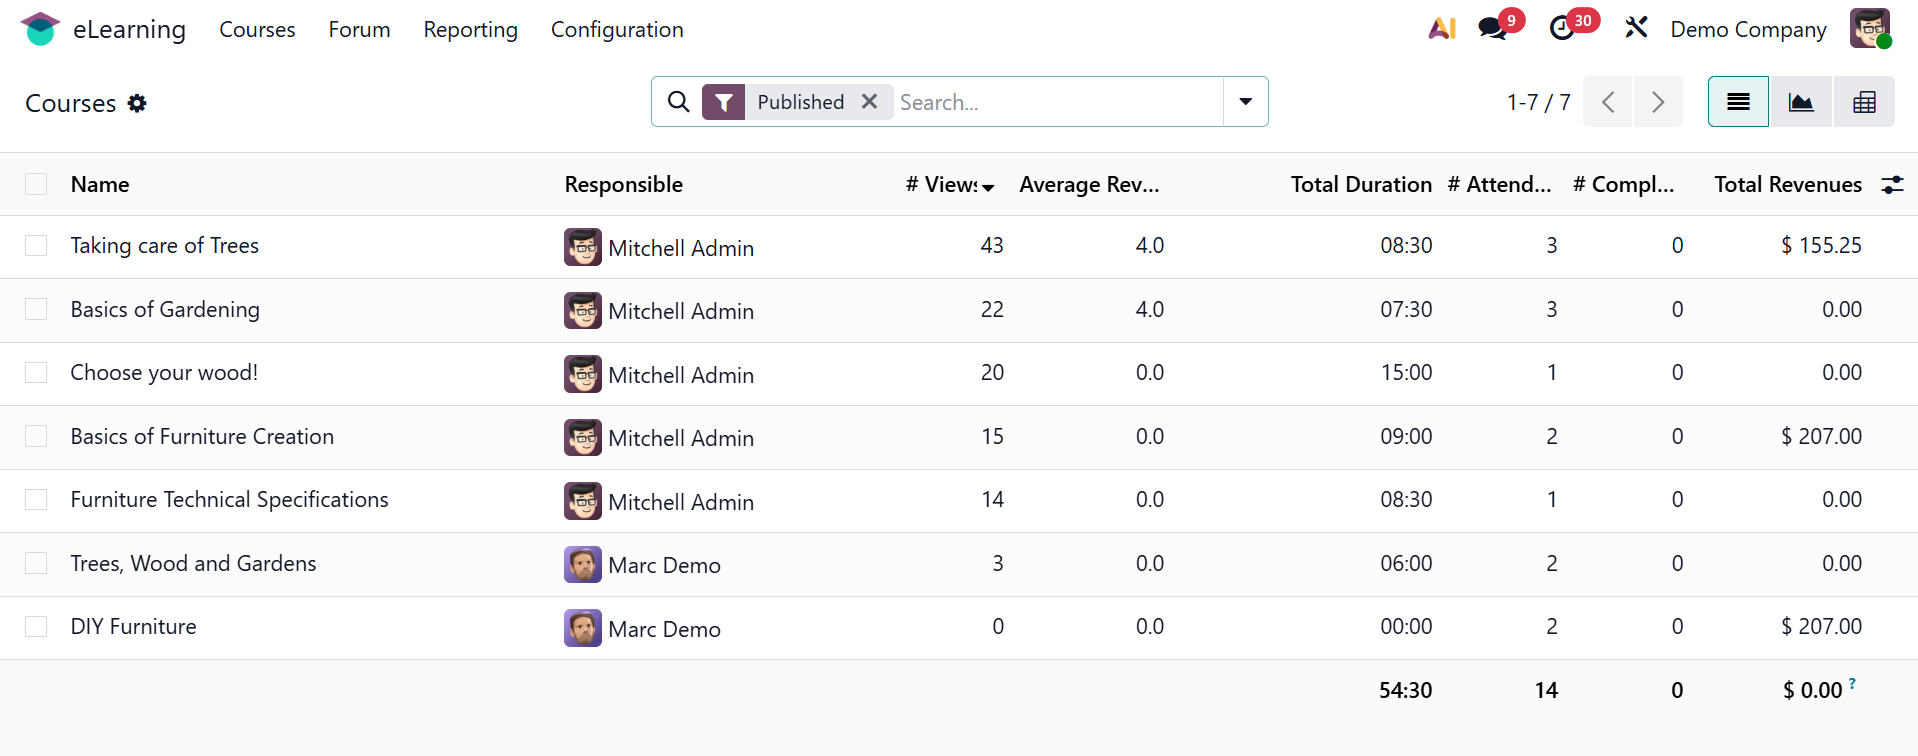Open the discuss messages icon
The width and height of the screenshot is (1918, 756).
click(1493, 29)
